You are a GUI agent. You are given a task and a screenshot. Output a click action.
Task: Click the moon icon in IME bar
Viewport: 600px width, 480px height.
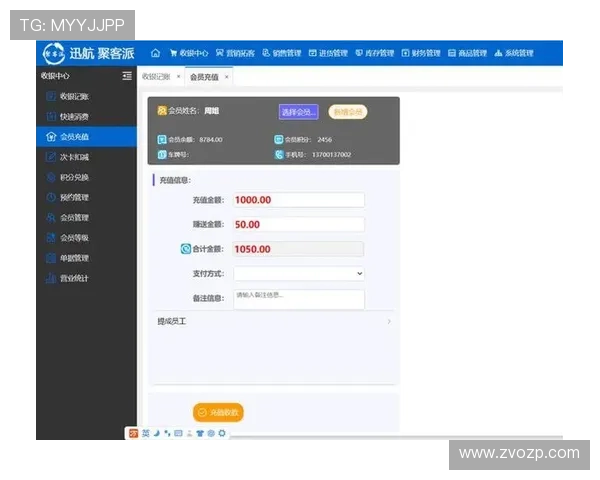(x=157, y=433)
